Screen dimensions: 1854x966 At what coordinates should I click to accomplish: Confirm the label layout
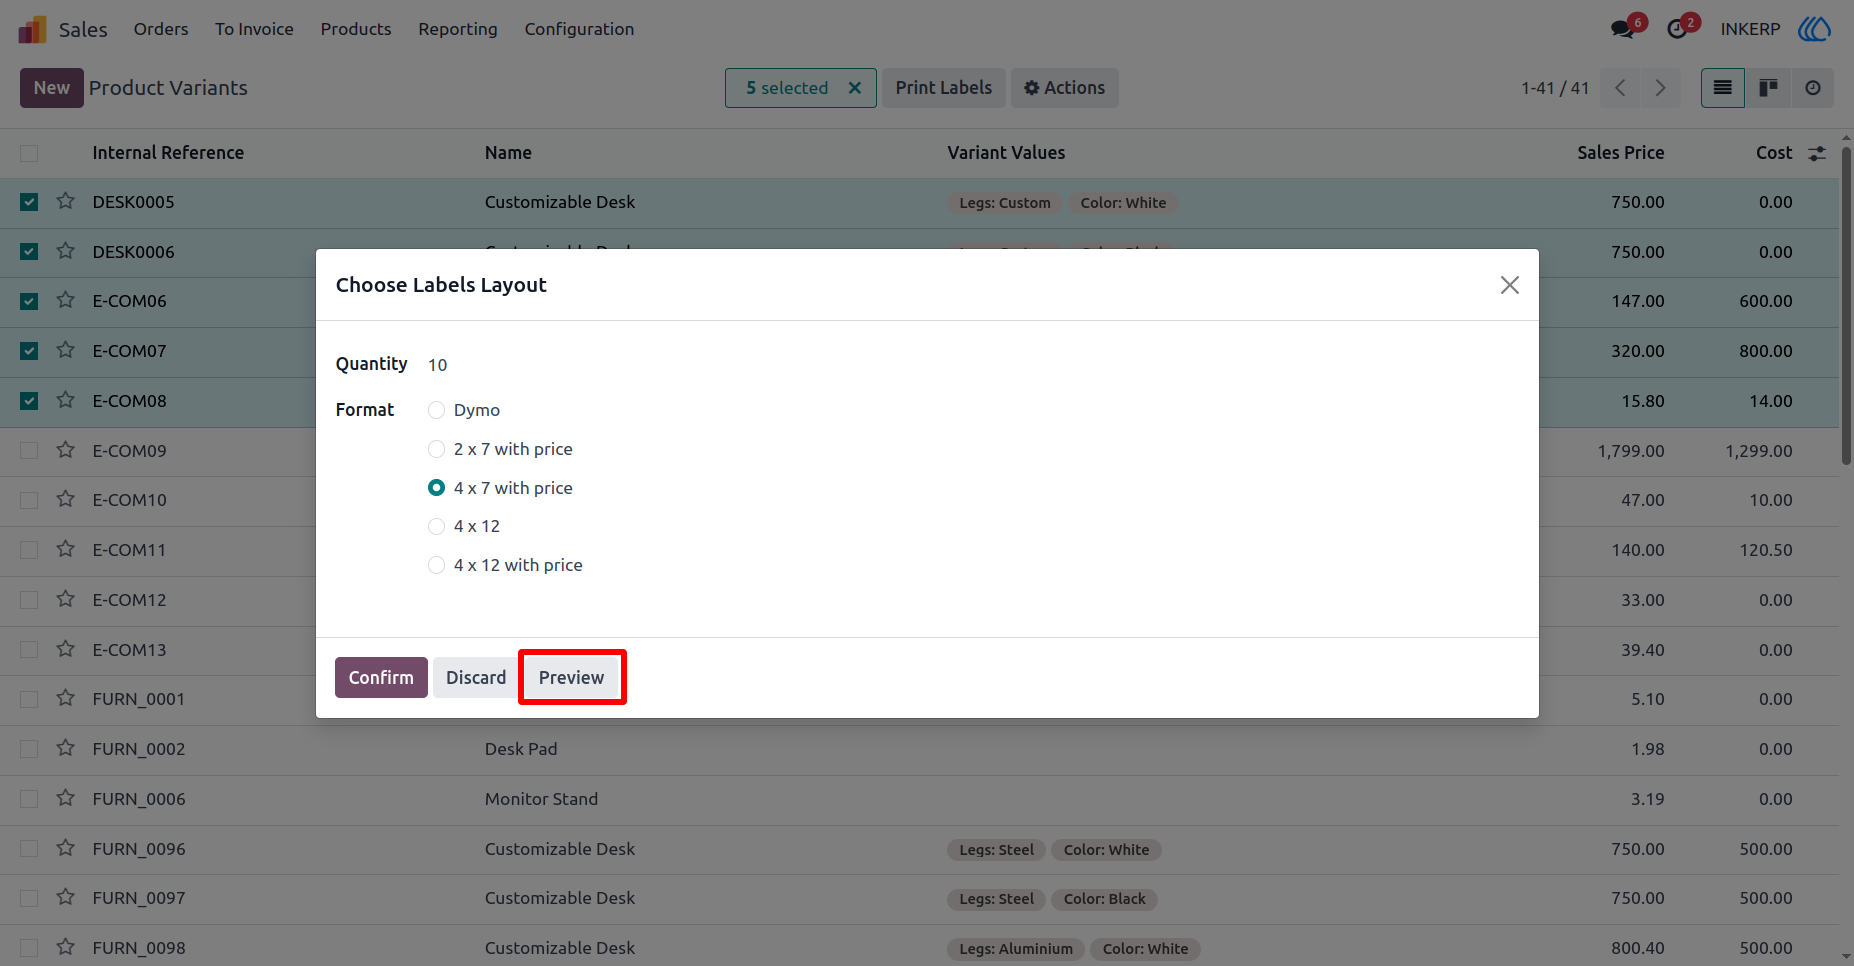381,677
